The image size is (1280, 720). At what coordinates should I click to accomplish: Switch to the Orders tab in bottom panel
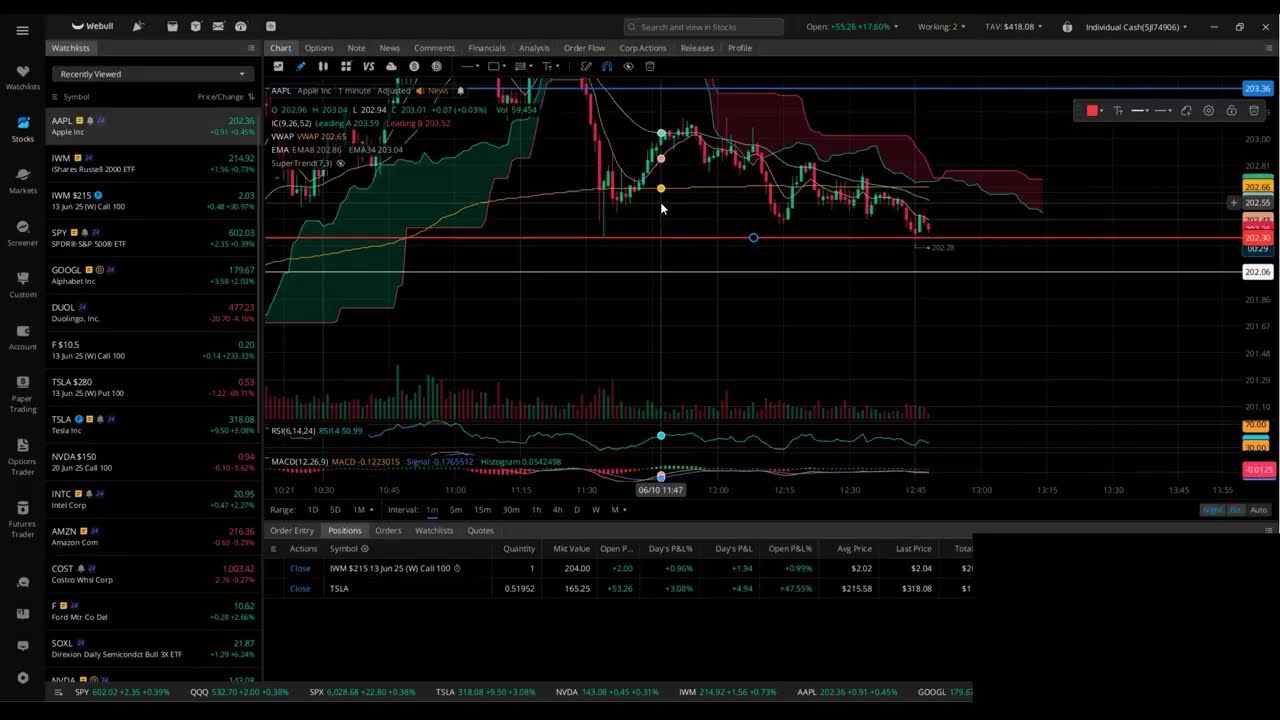pos(388,531)
